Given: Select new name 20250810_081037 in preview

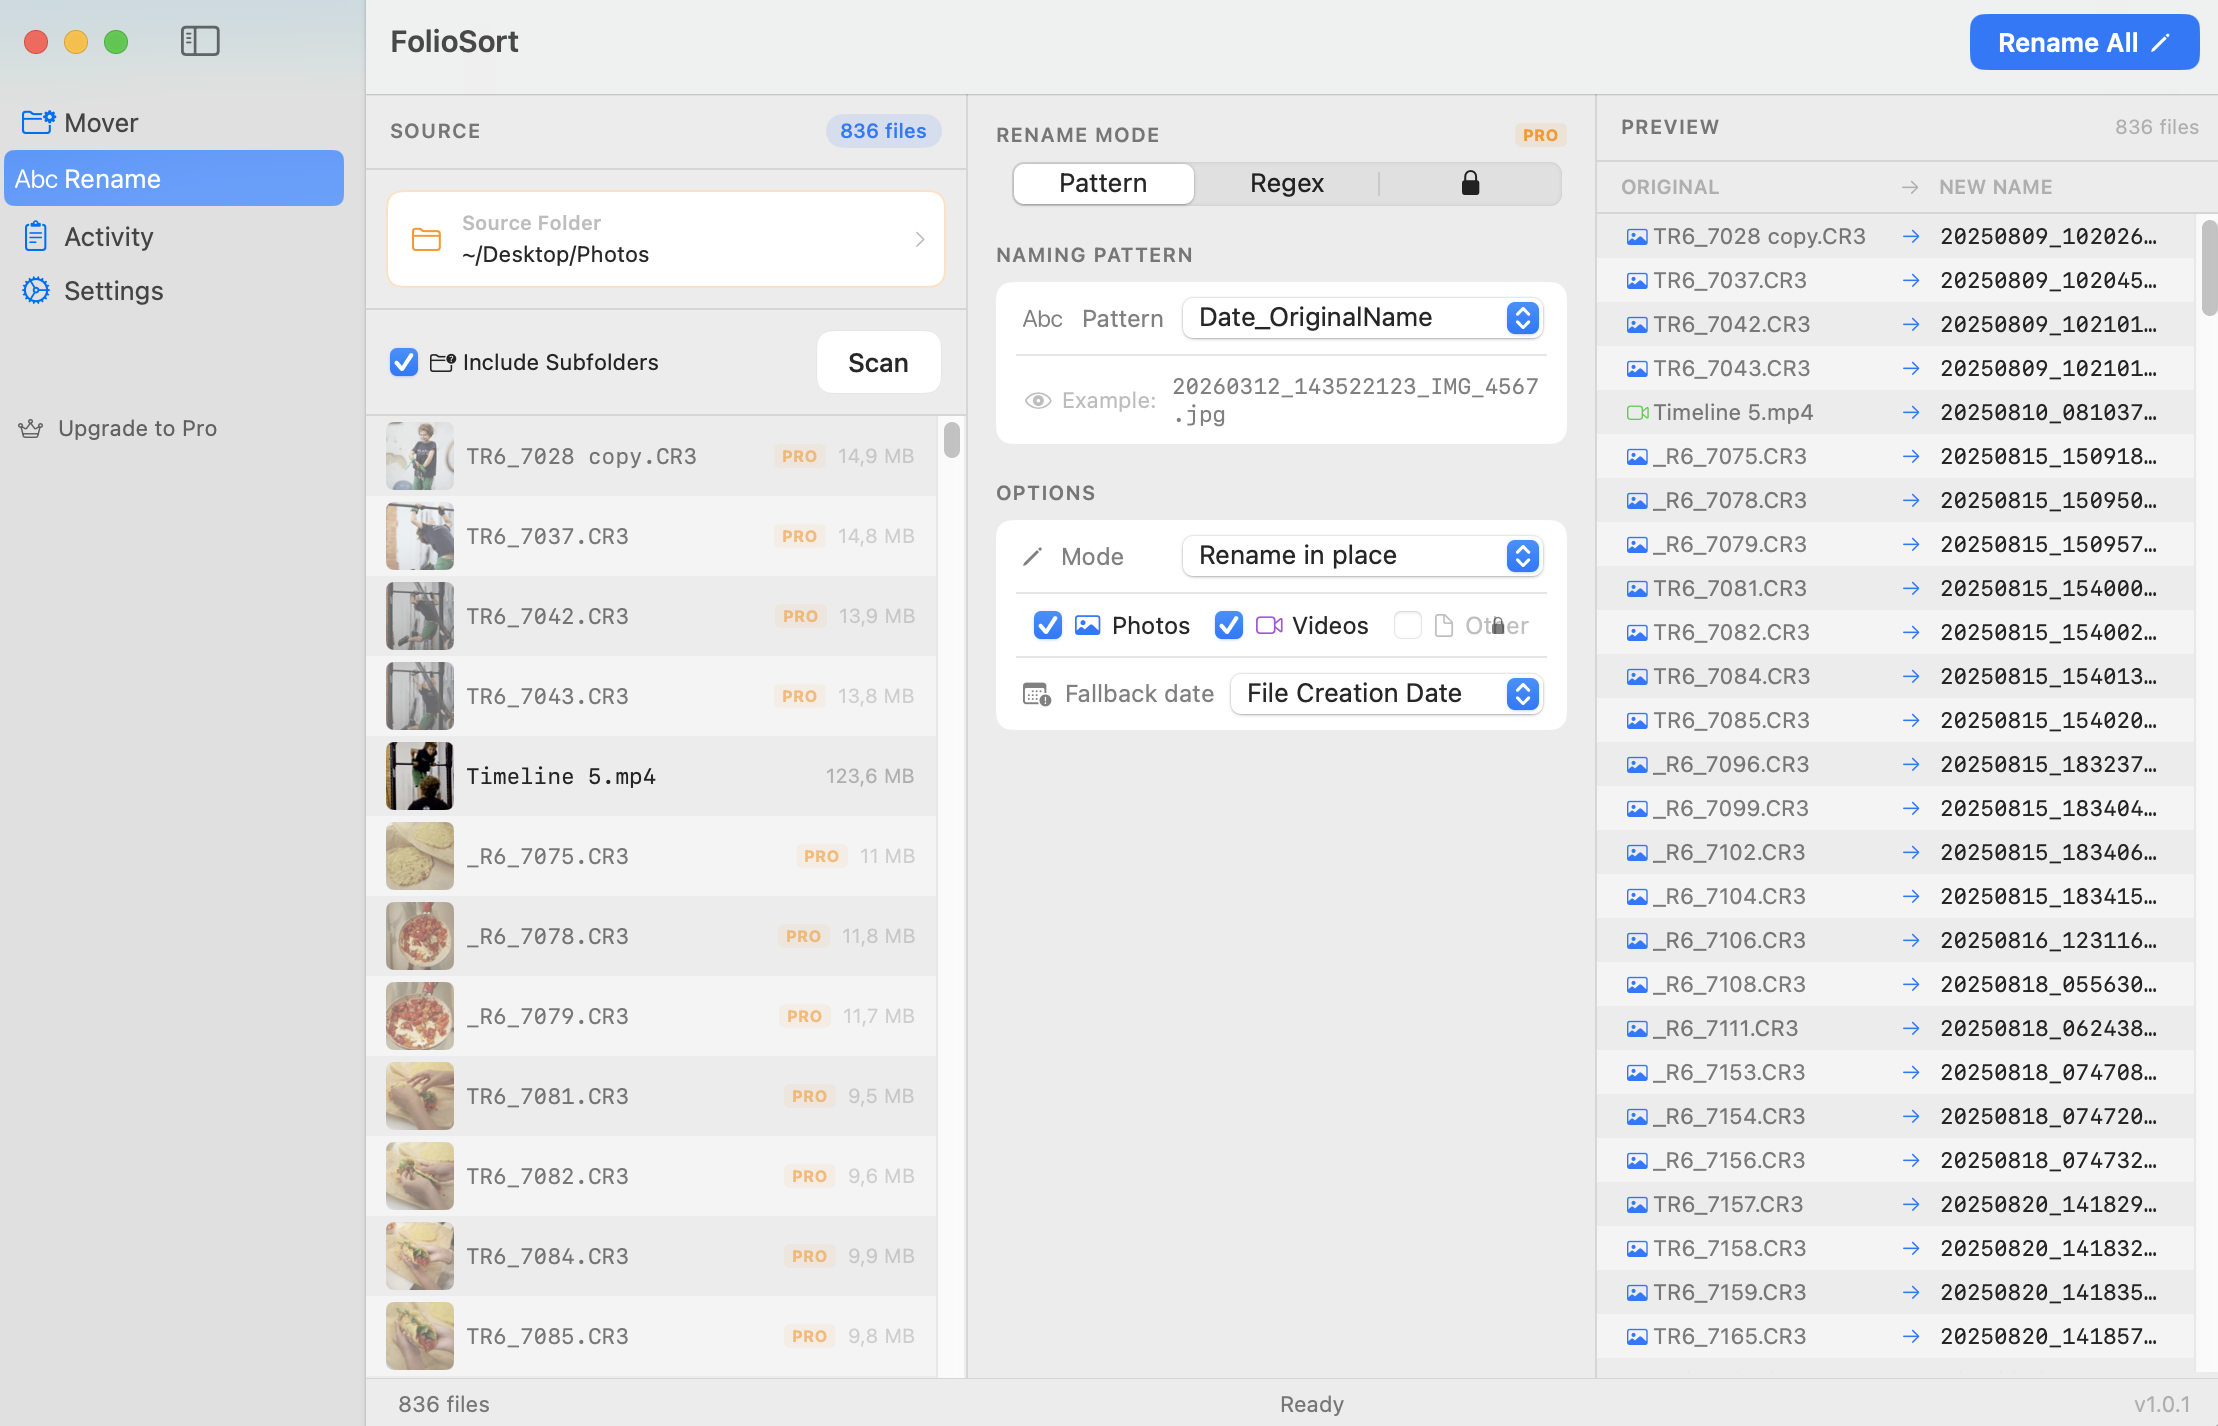Looking at the screenshot, I should pos(2048,412).
